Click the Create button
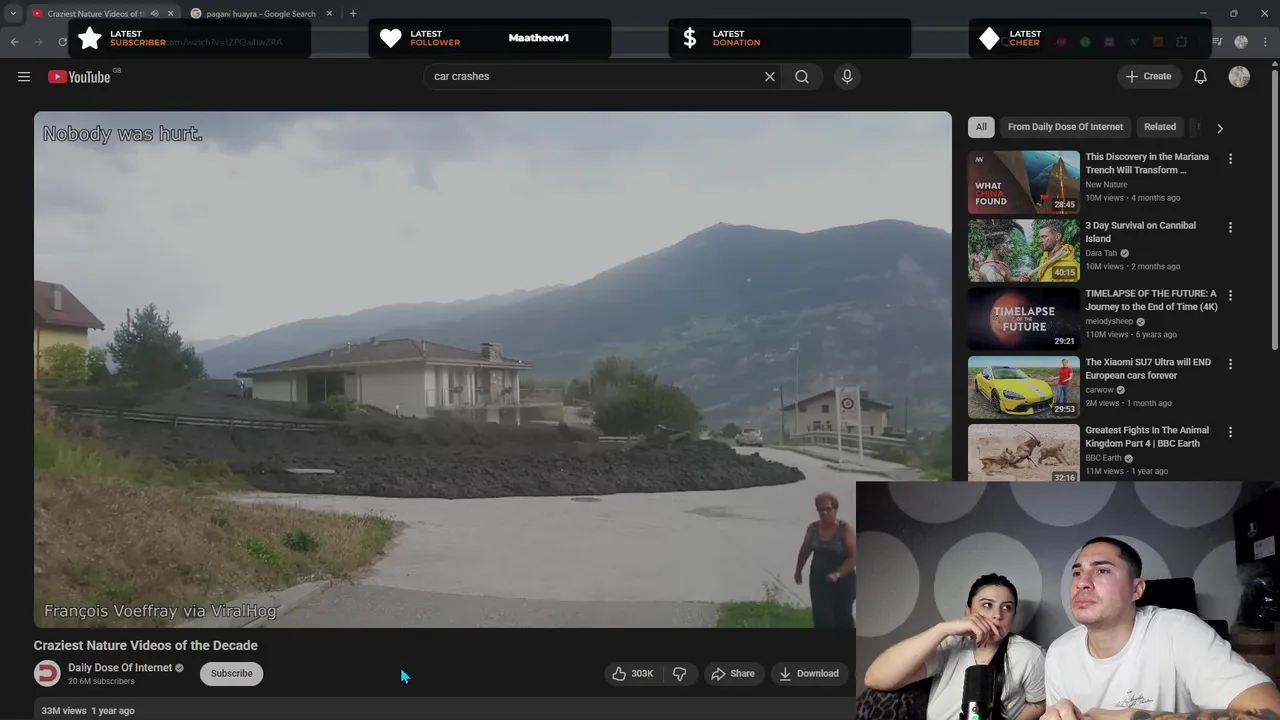Viewport: 1280px width, 720px height. pos(1149,76)
